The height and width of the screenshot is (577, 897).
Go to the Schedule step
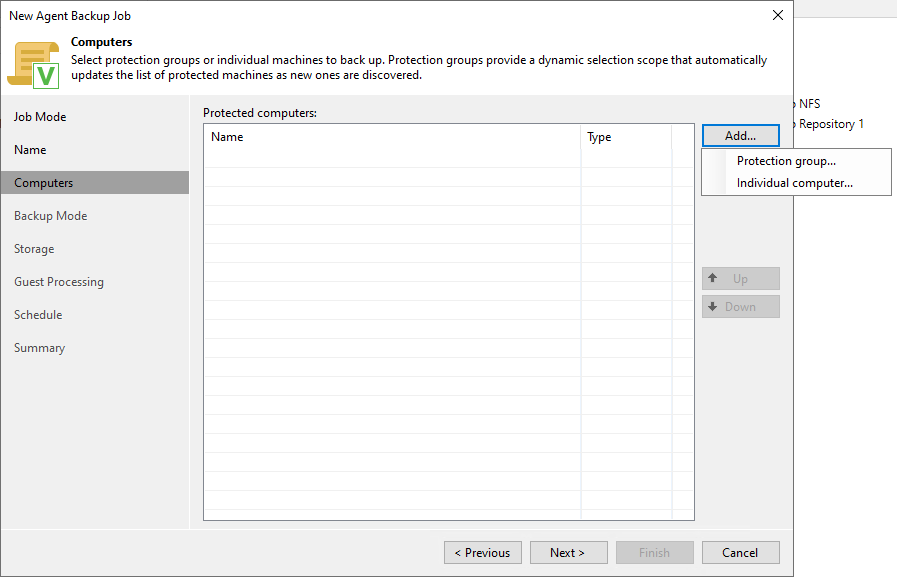[x=38, y=315]
